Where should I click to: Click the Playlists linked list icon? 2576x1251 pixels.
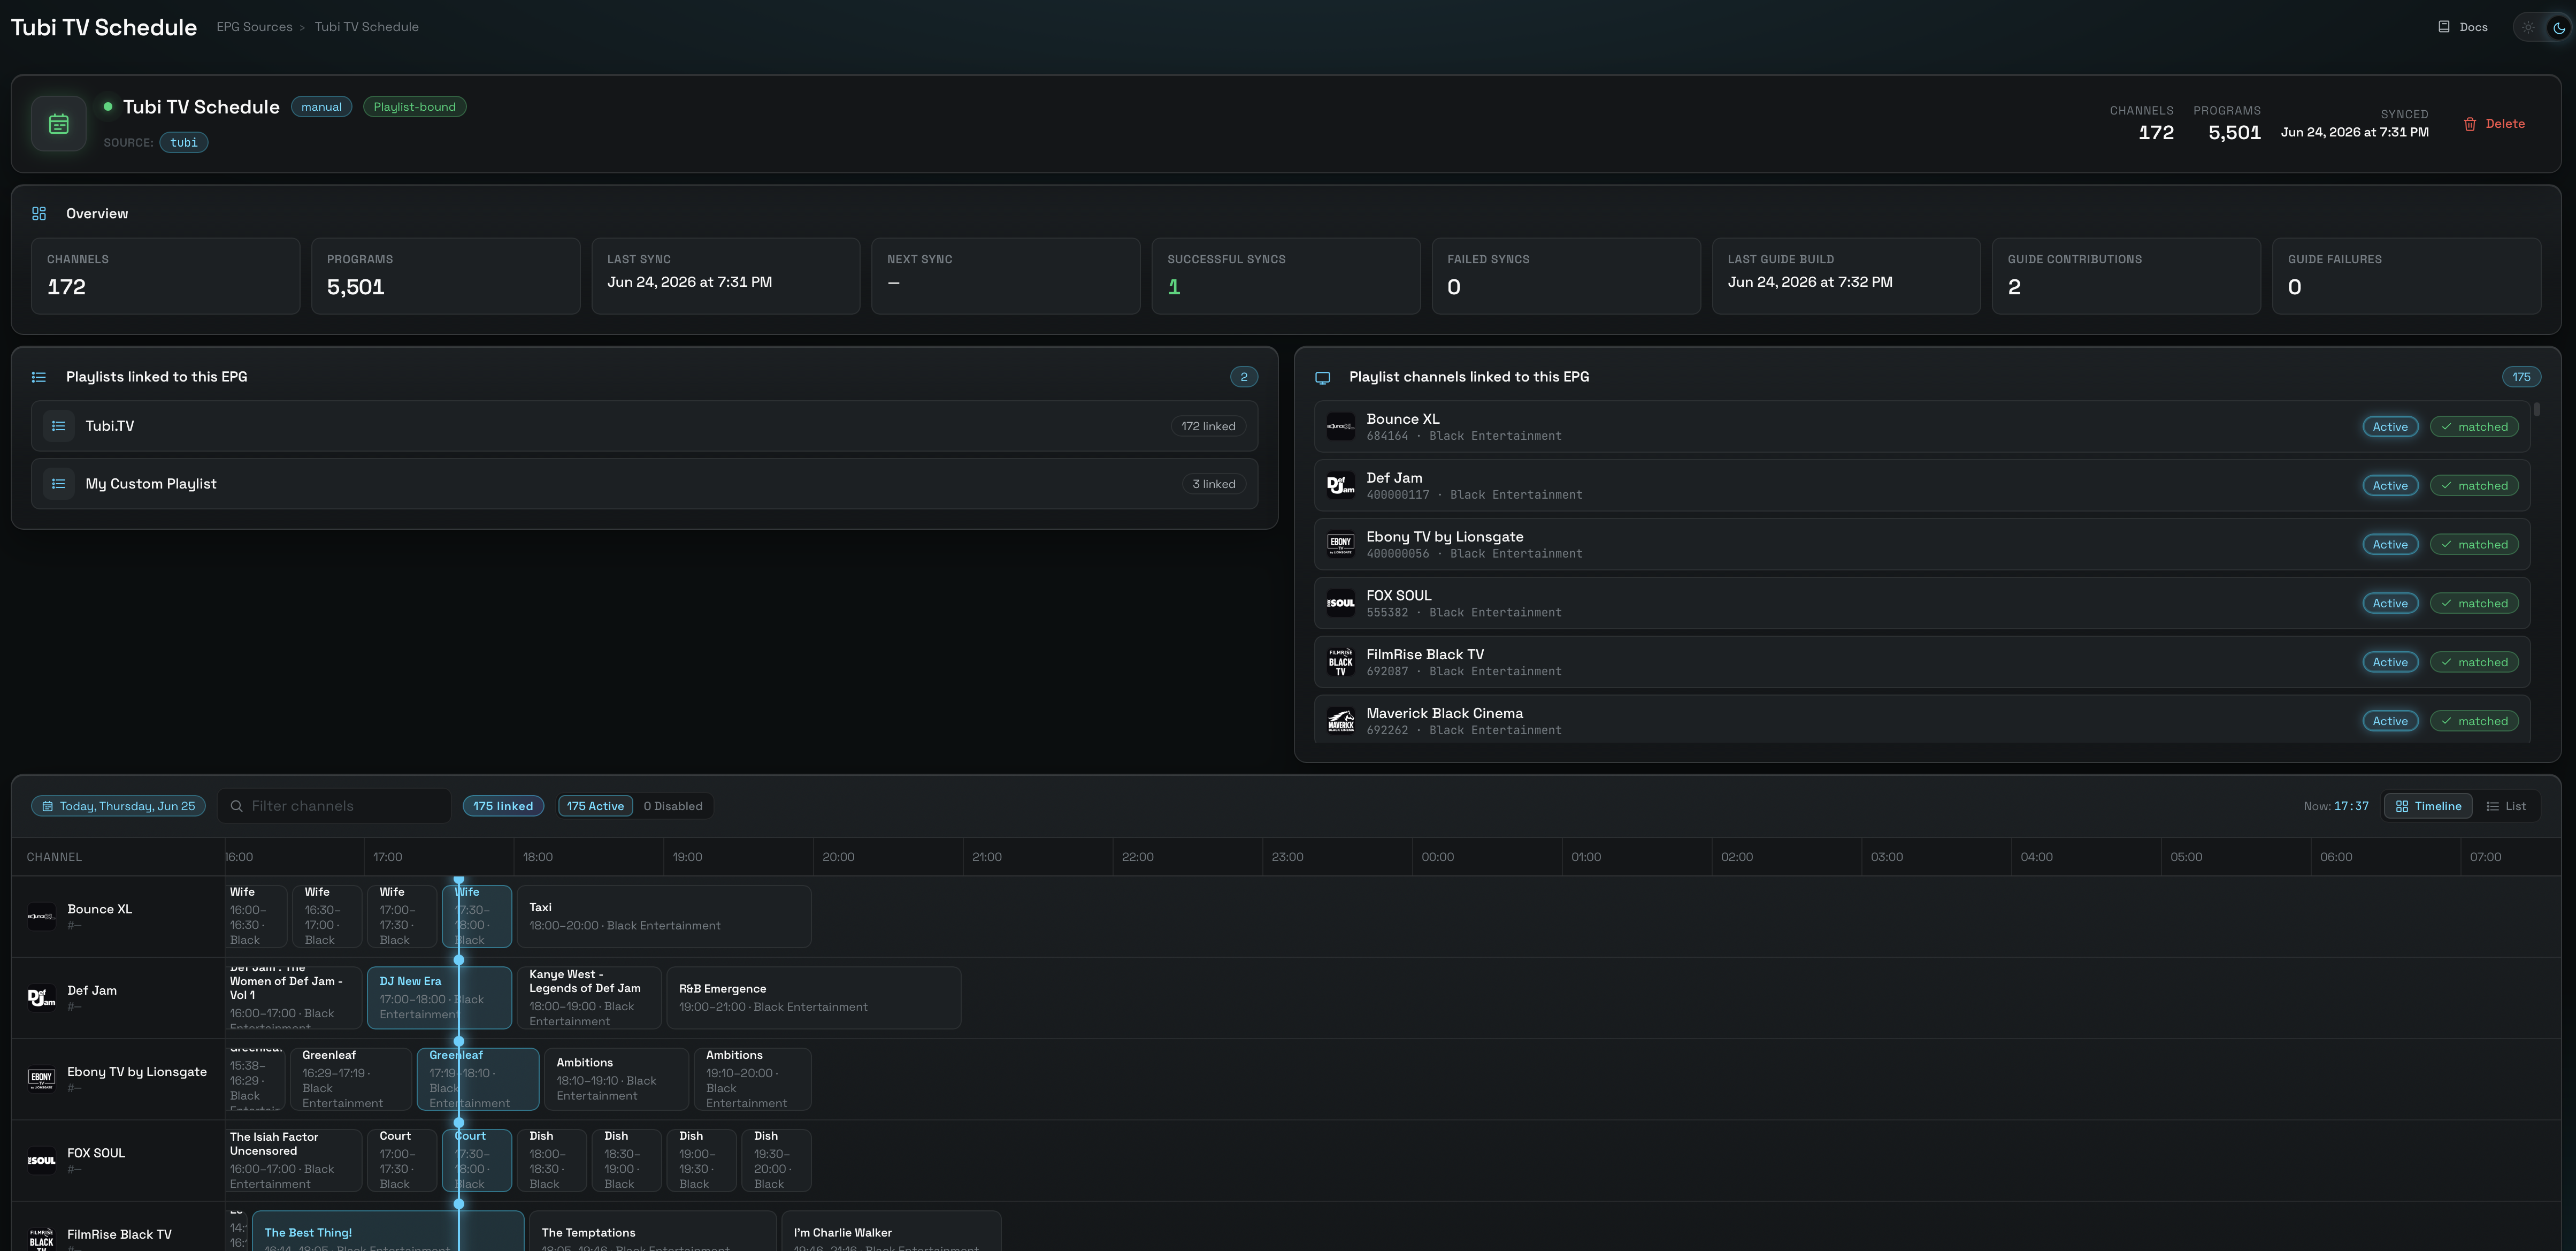pos(39,377)
